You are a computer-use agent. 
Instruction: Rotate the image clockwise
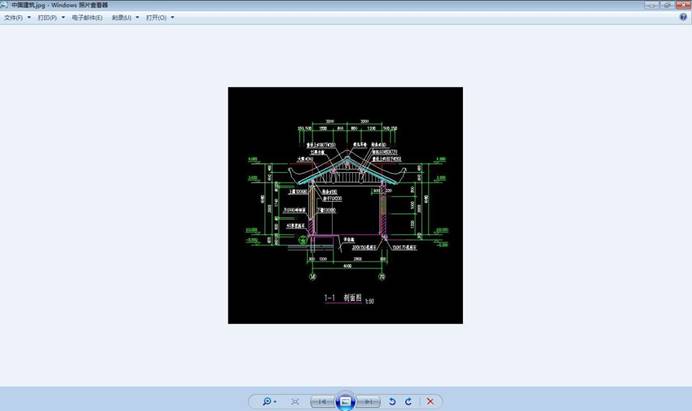[408, 401]
